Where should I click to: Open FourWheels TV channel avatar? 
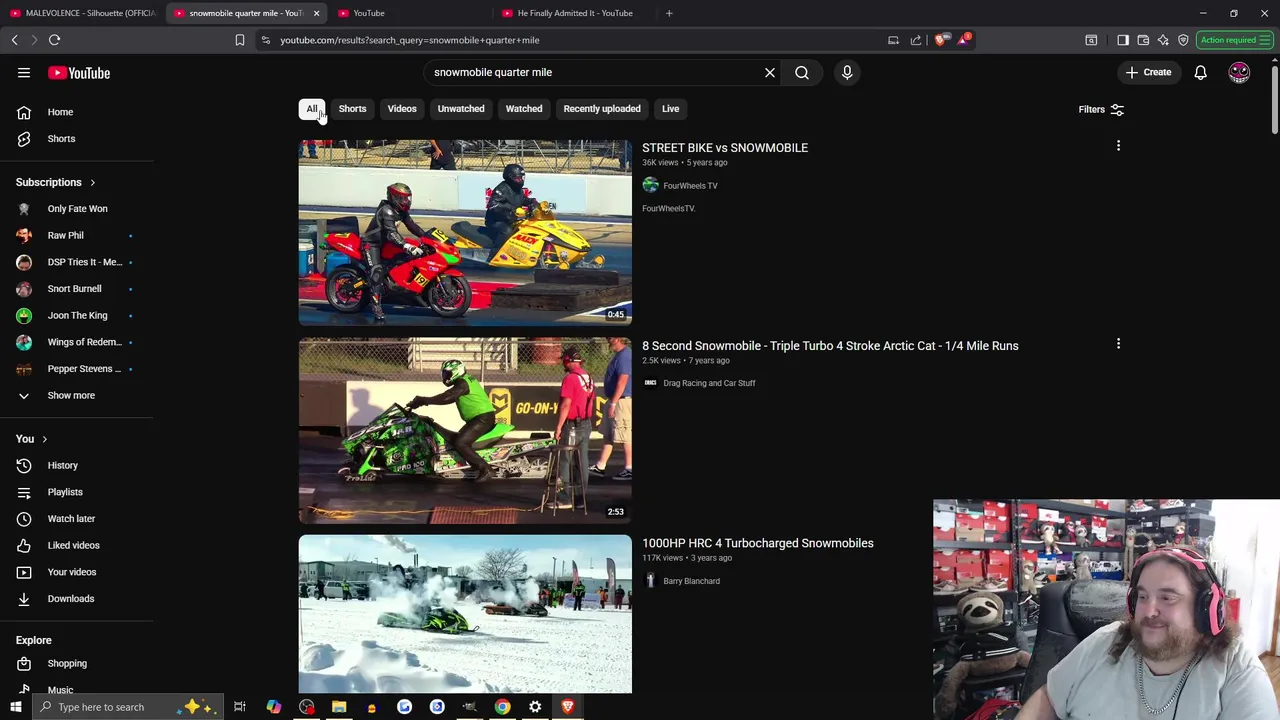[x=650, y=185]
